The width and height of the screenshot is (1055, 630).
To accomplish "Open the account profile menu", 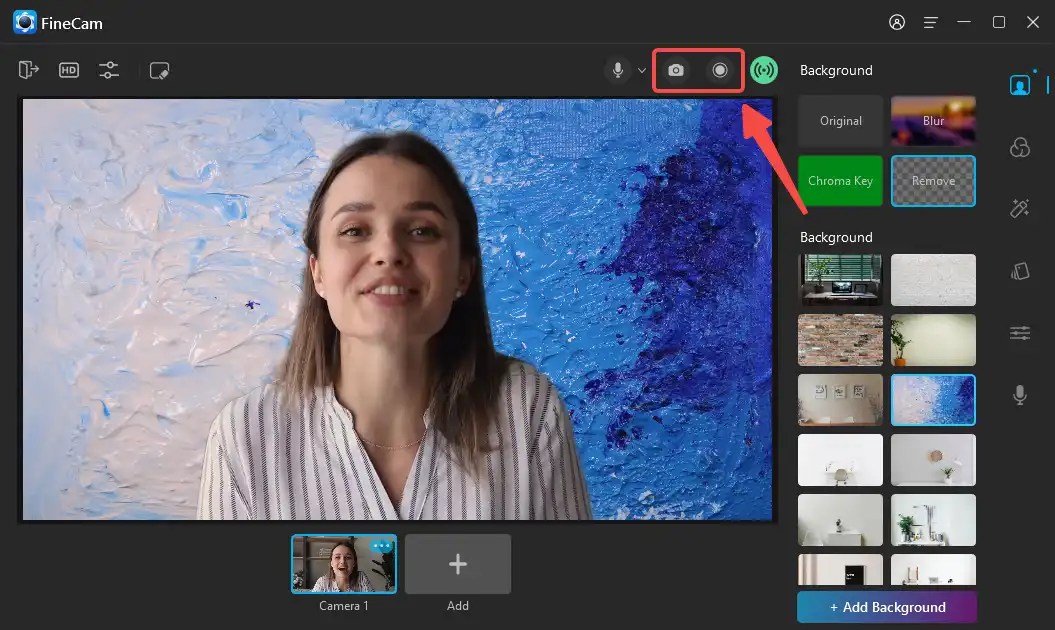I will [x=896, y=21].
